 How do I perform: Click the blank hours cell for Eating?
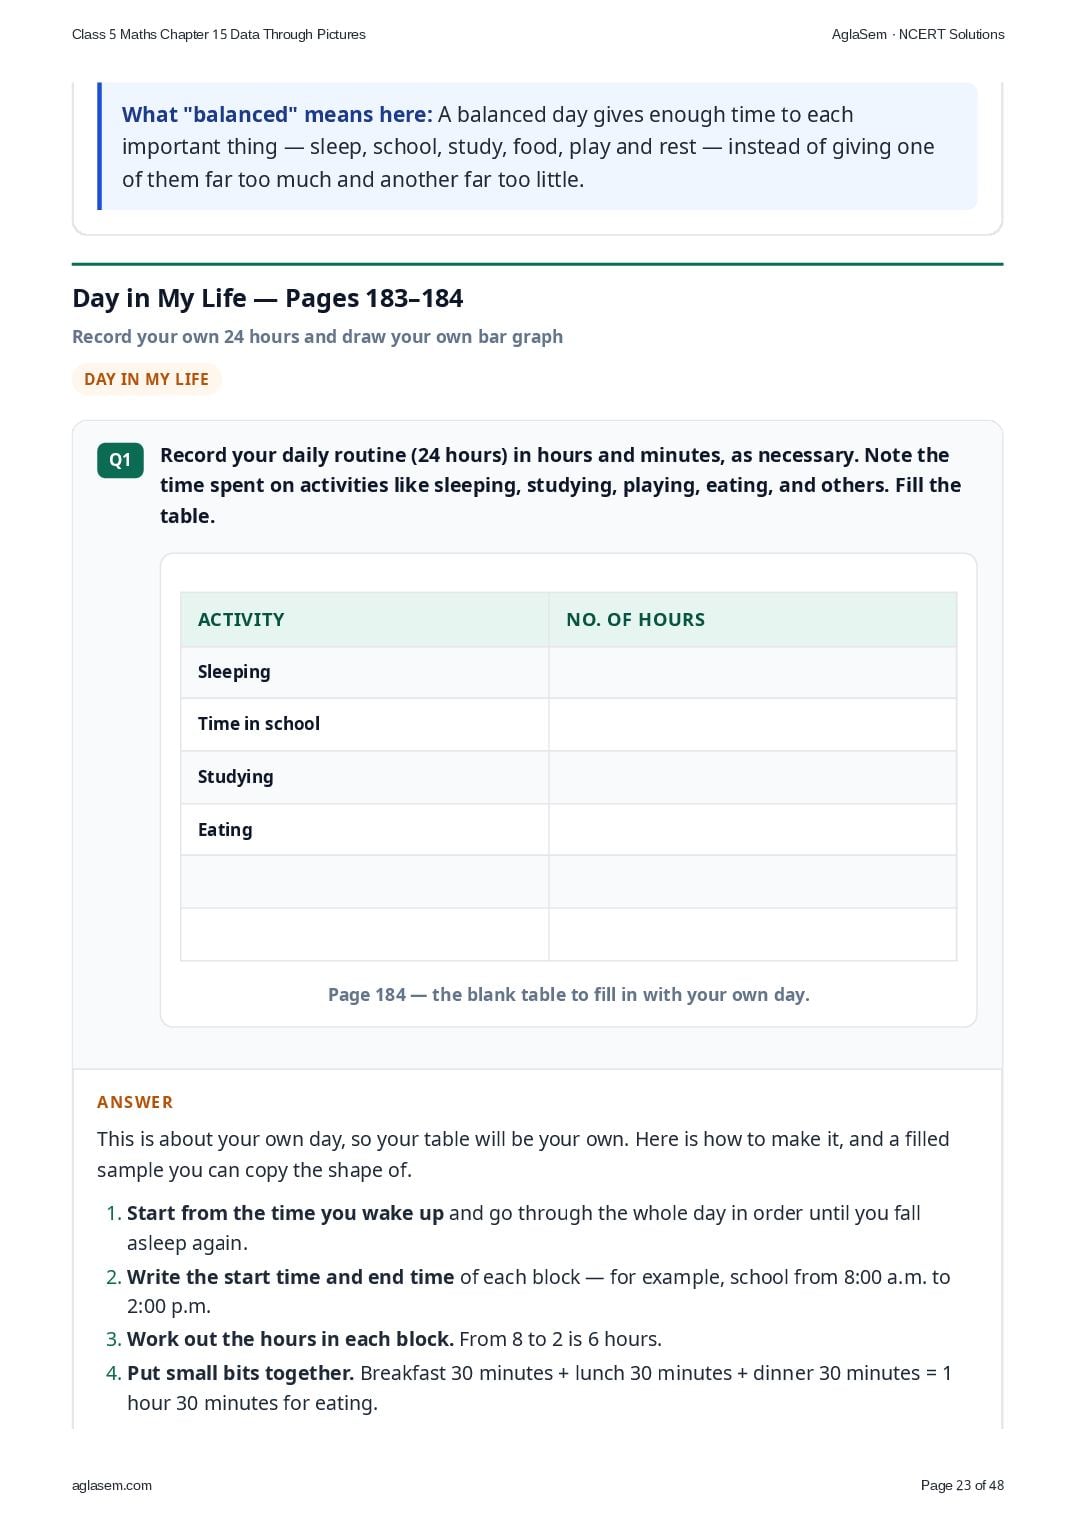(x=752, y=830)
